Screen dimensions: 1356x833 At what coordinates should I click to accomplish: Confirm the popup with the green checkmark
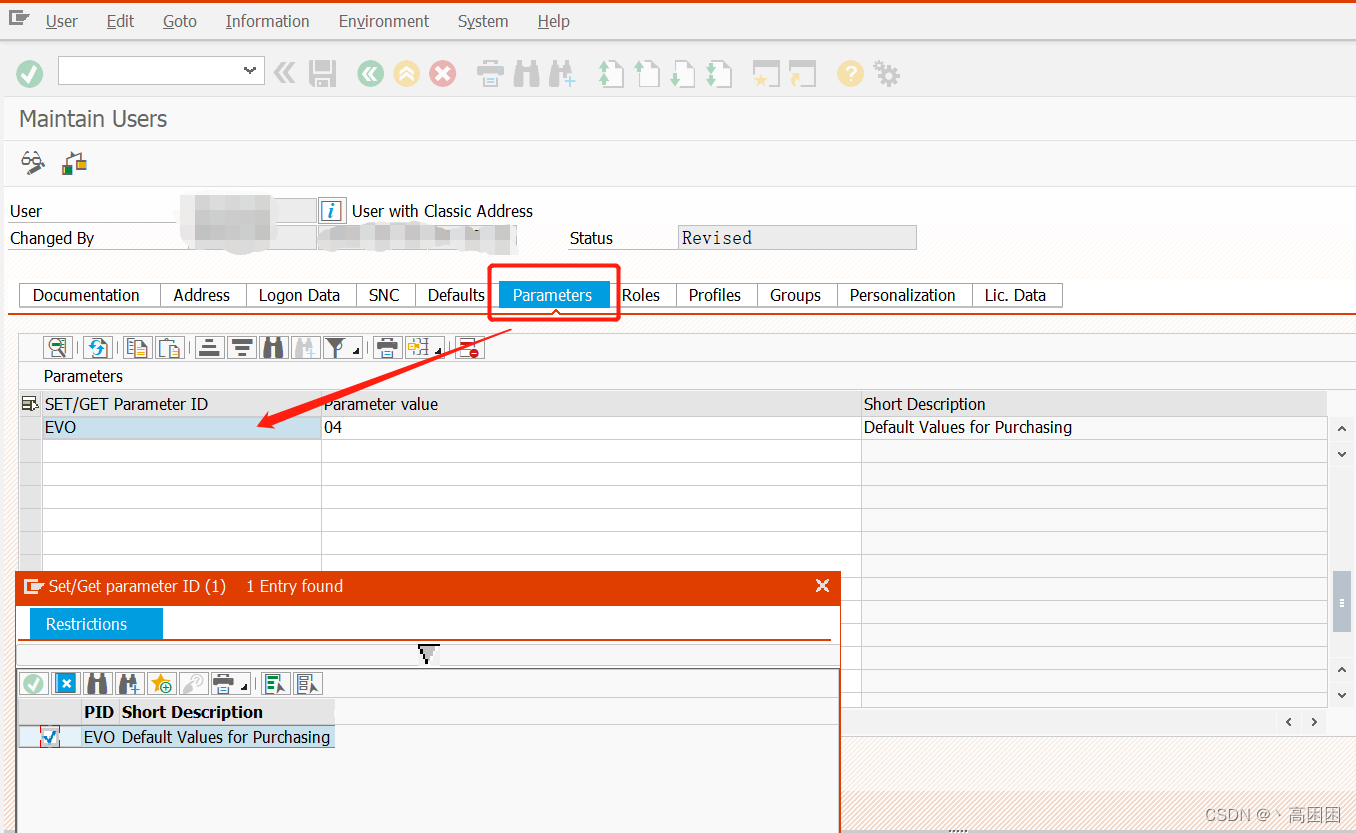pos(34,683)
